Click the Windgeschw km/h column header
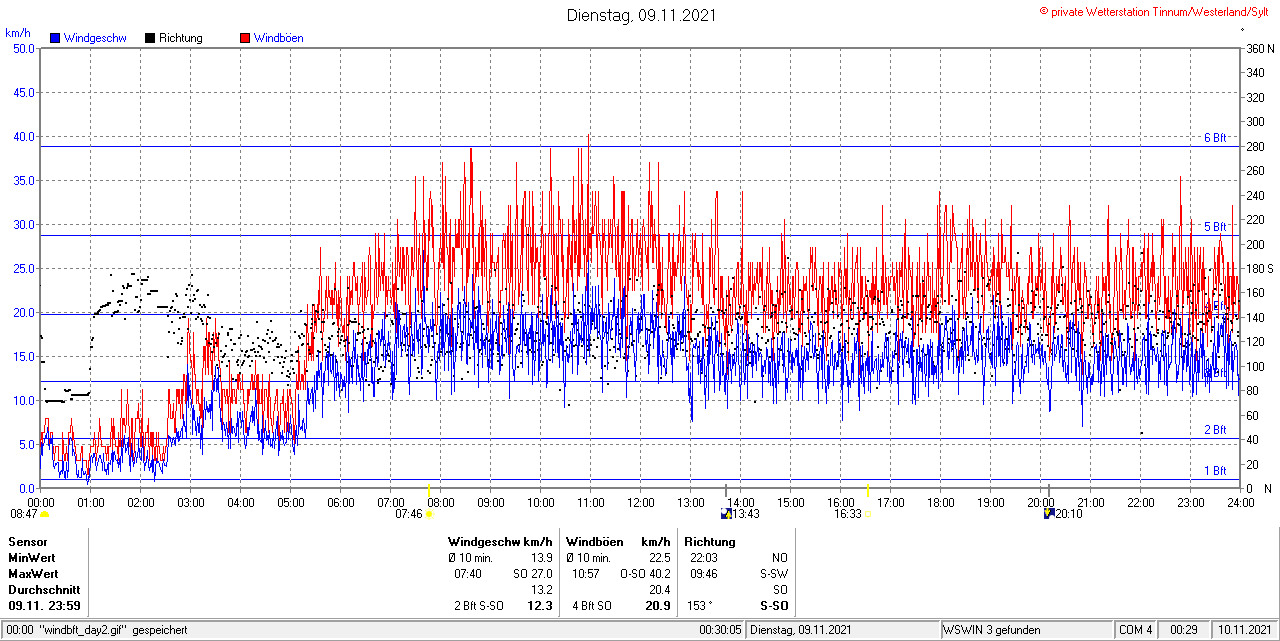The image size is (1280, 641). point(500,542)
